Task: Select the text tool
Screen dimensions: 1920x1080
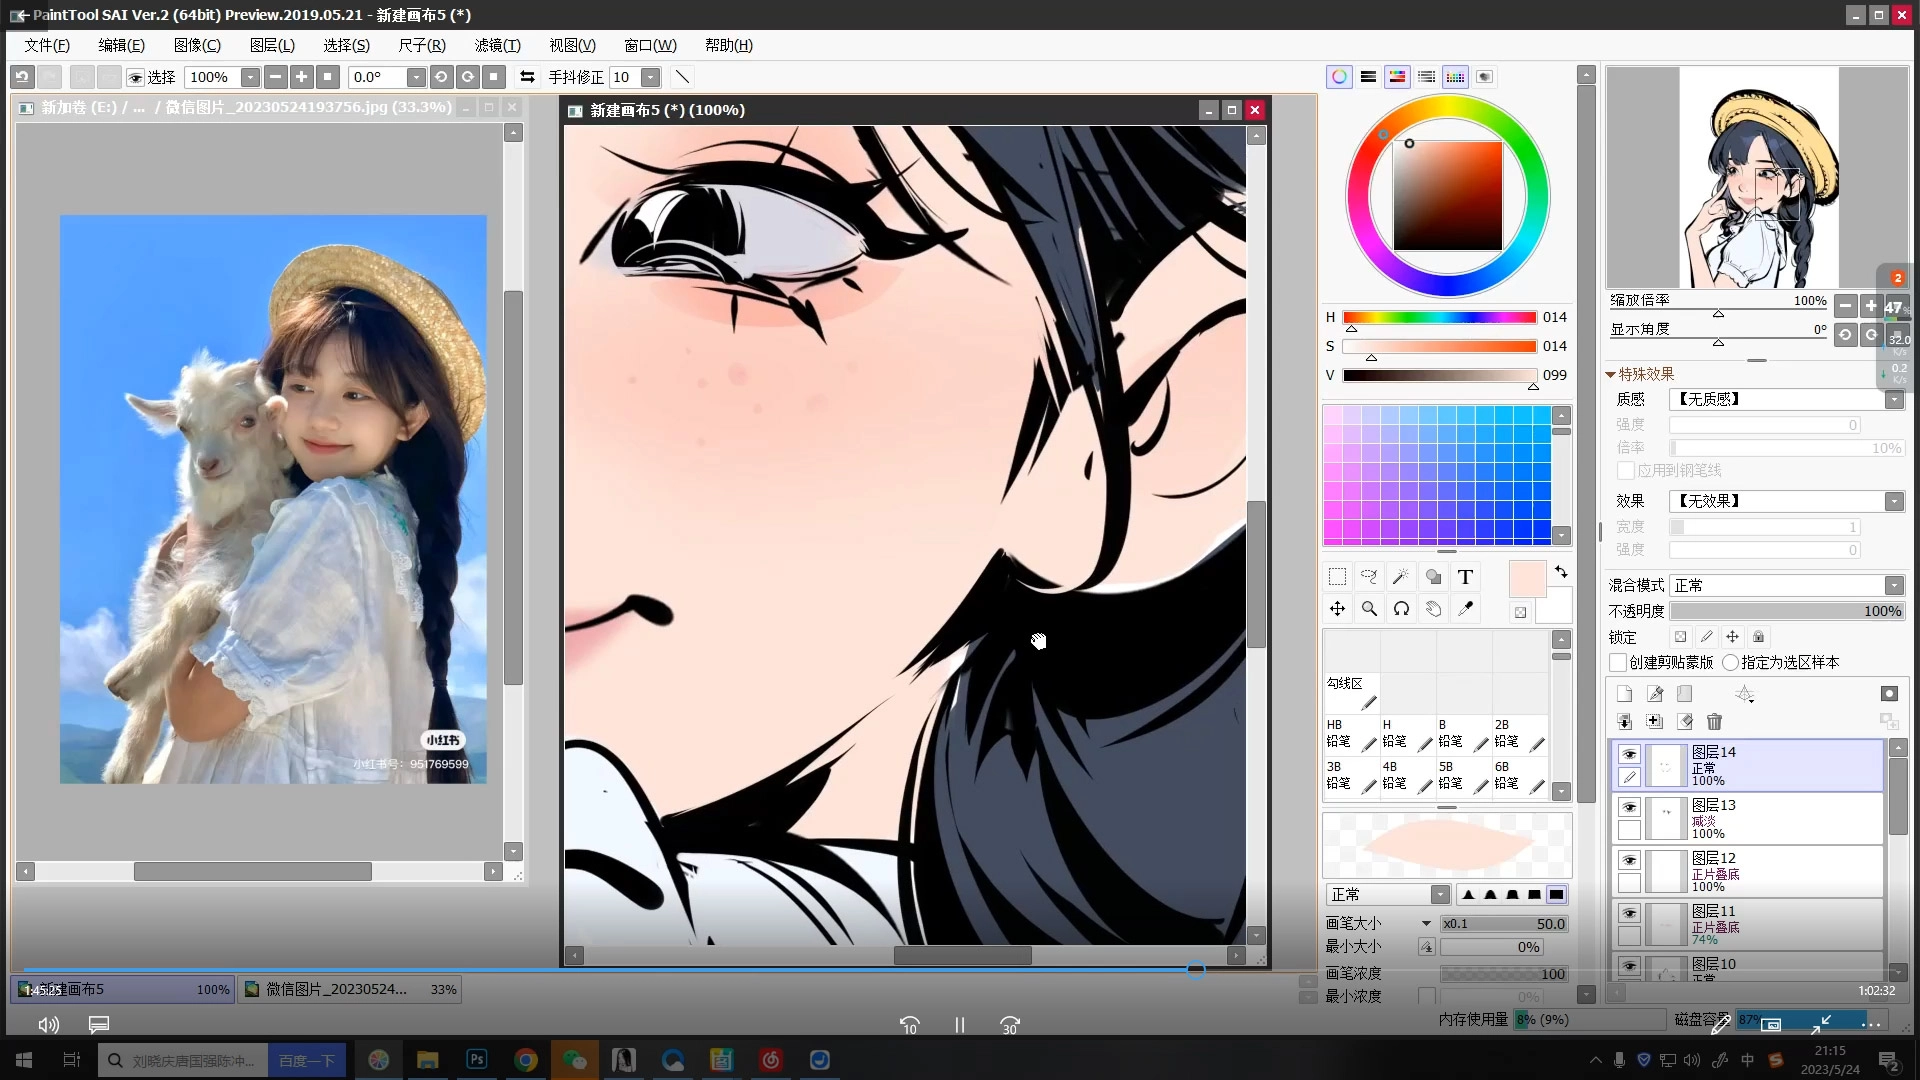Action: pyautogui.click(x=1465, y=577)
